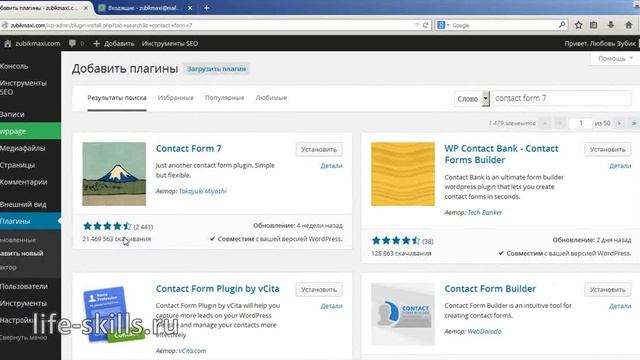Click the current page number field
The image size is (640, 360).
(x=581, y=123)
